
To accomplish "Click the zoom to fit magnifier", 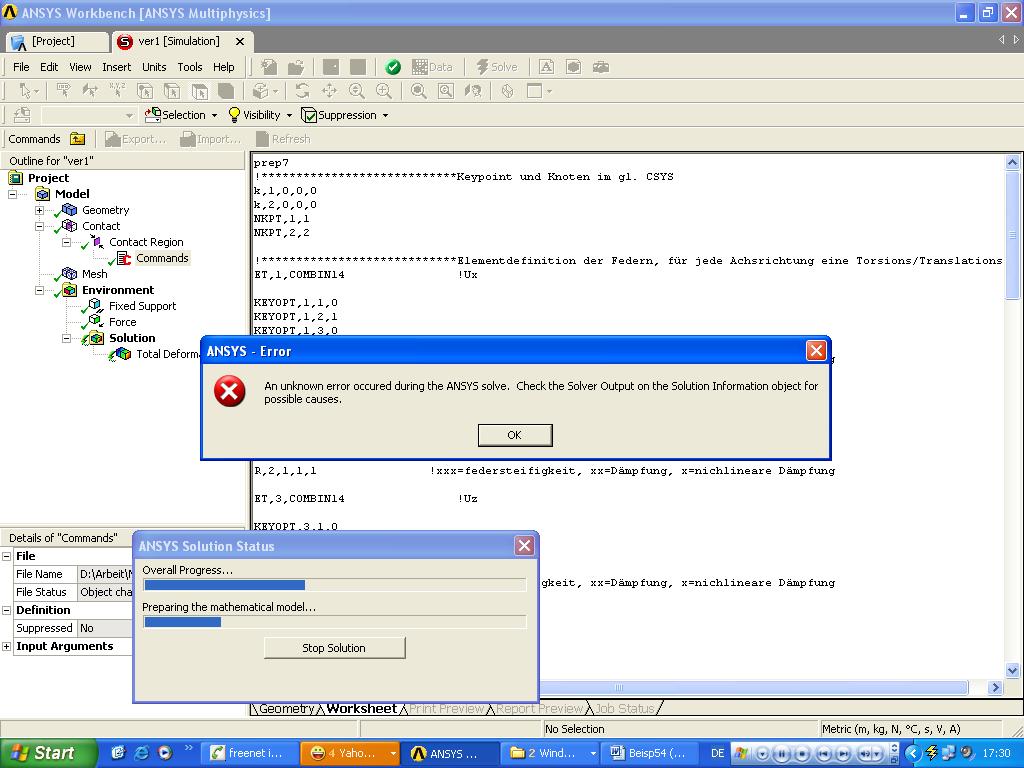I will point(419,91).
